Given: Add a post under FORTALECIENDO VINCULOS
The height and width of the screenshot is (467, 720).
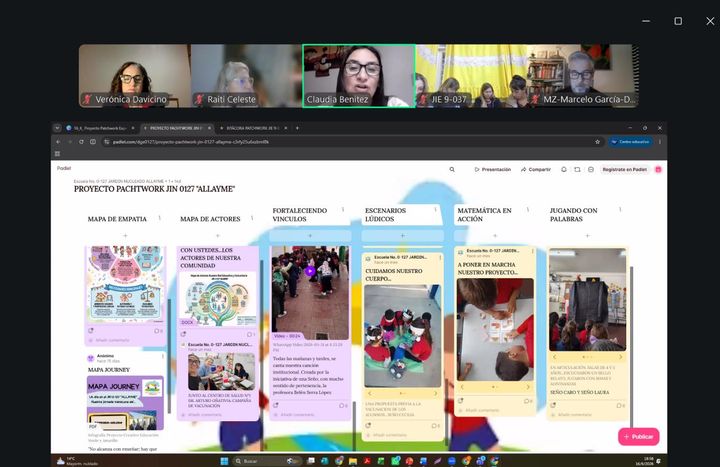Looking at the screenshot, I should [x=310, y=236].
